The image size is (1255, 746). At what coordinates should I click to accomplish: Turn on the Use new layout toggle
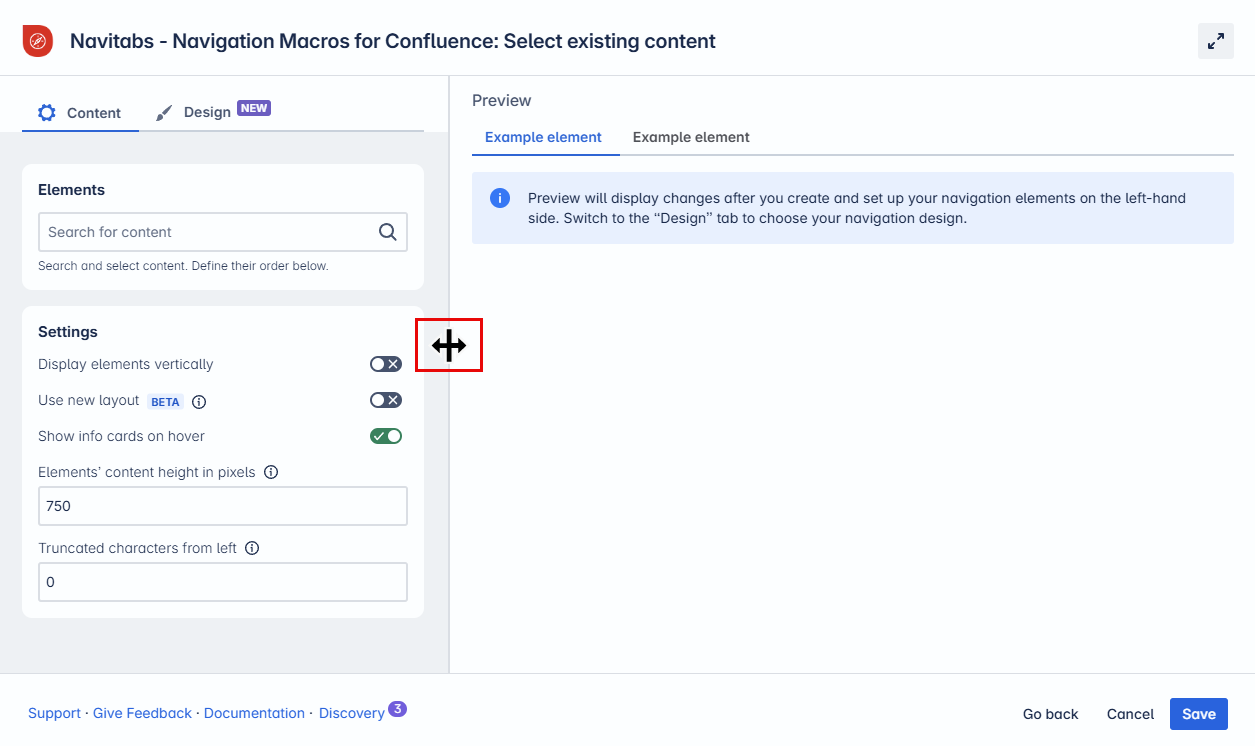pos(386,400)
